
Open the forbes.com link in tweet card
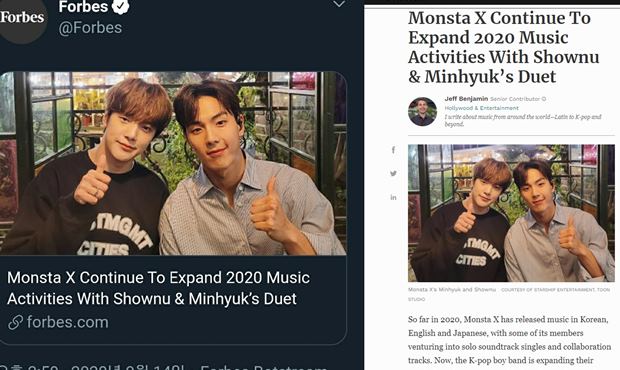[68, 322]
